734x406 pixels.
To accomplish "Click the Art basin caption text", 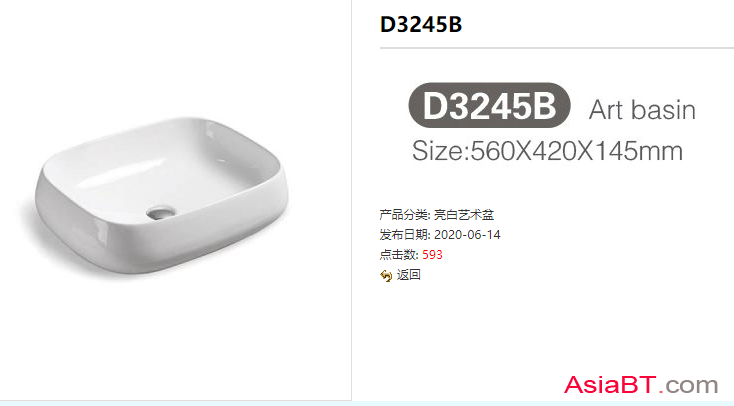I will (x=642, y=110).
